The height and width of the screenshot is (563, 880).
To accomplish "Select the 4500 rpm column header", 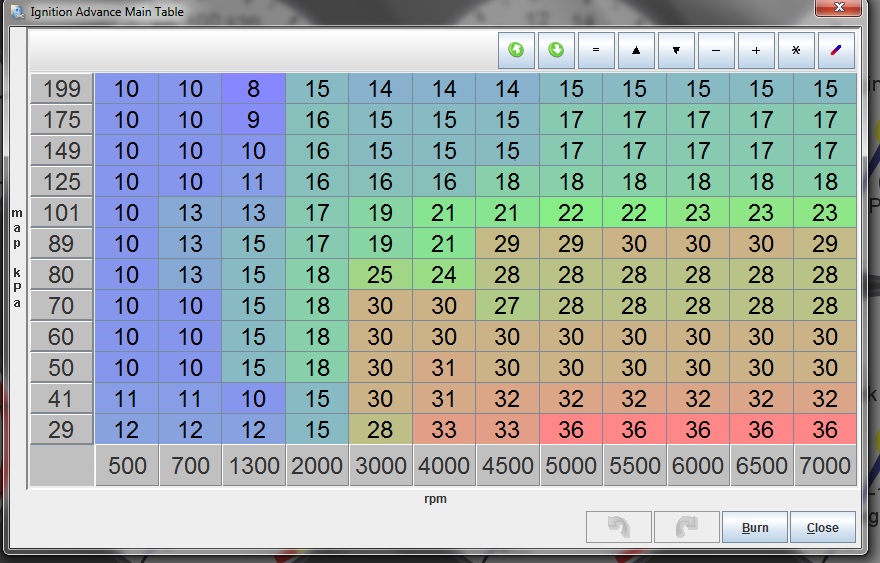I will tap(507, 465).
